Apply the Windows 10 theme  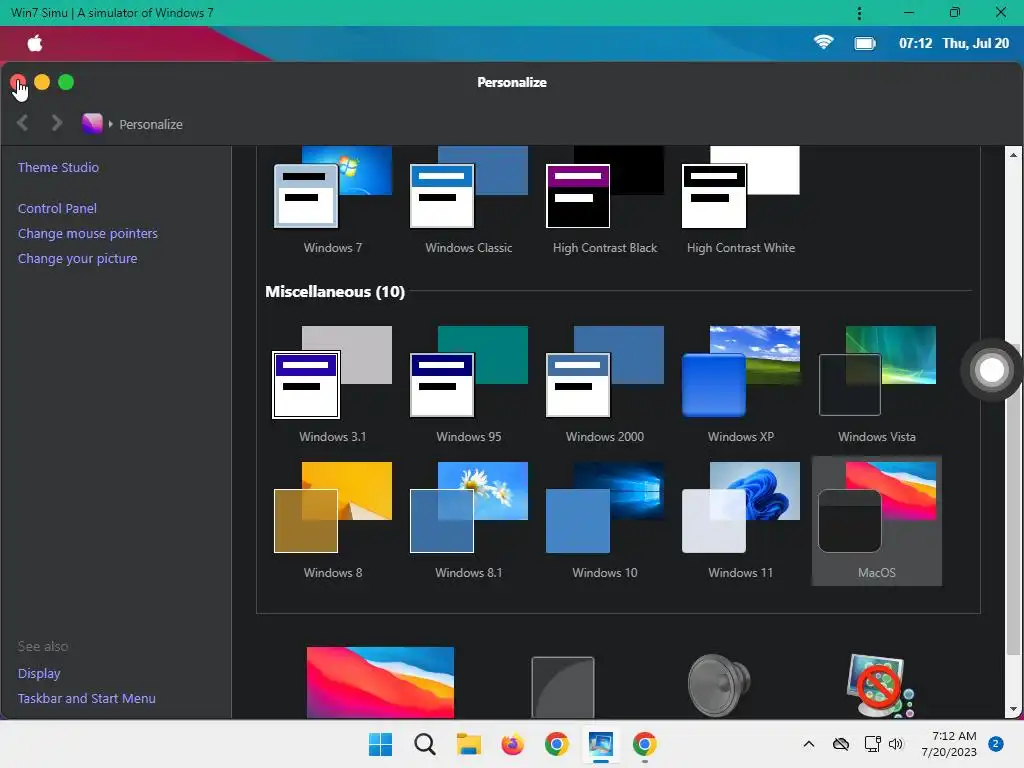pyautogui.click(x=605, y=520)
